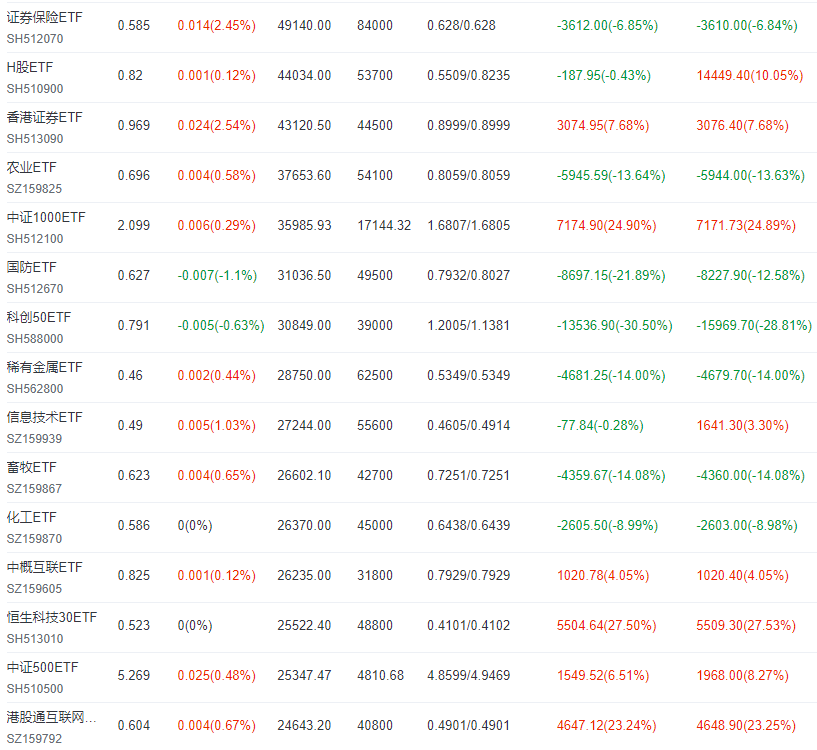
Task: Select stock code SZ159870
Action: coord(34,539)
